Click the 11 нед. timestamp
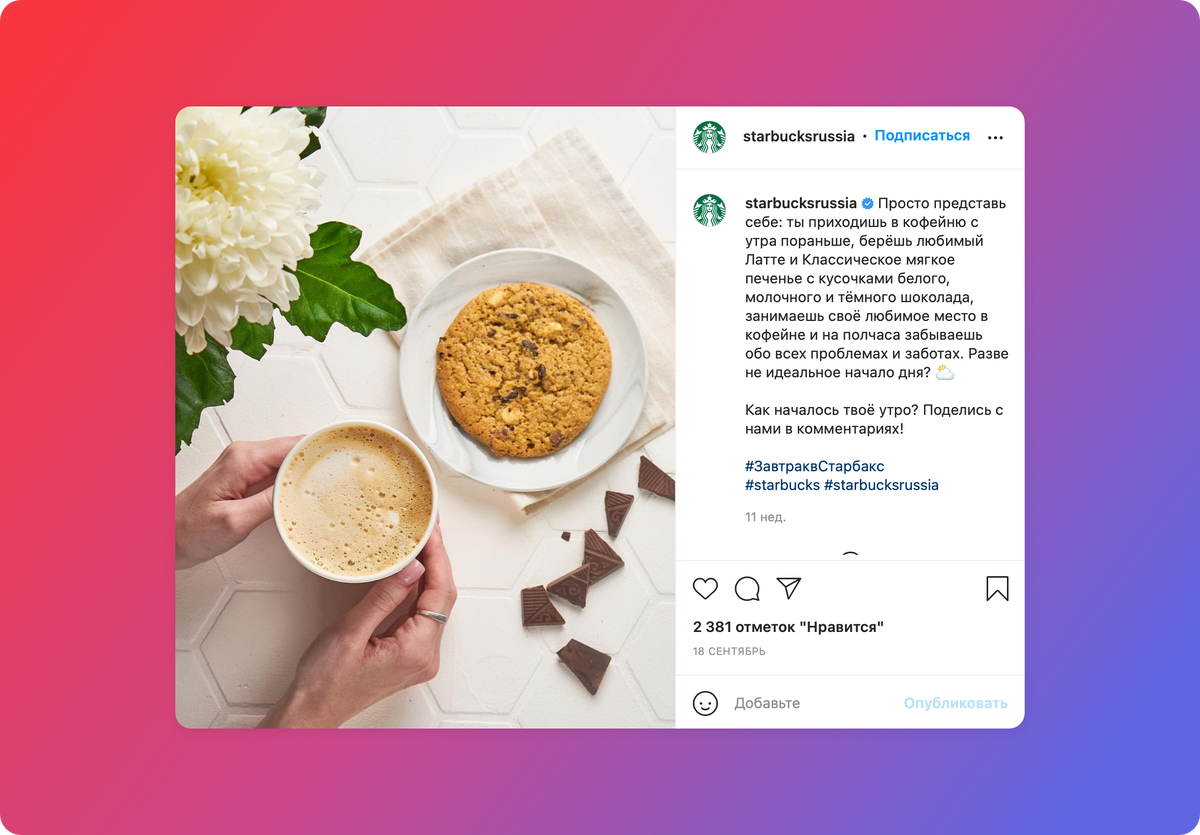1200x835 pixels. pyautogui.click(x=765, y=517)
